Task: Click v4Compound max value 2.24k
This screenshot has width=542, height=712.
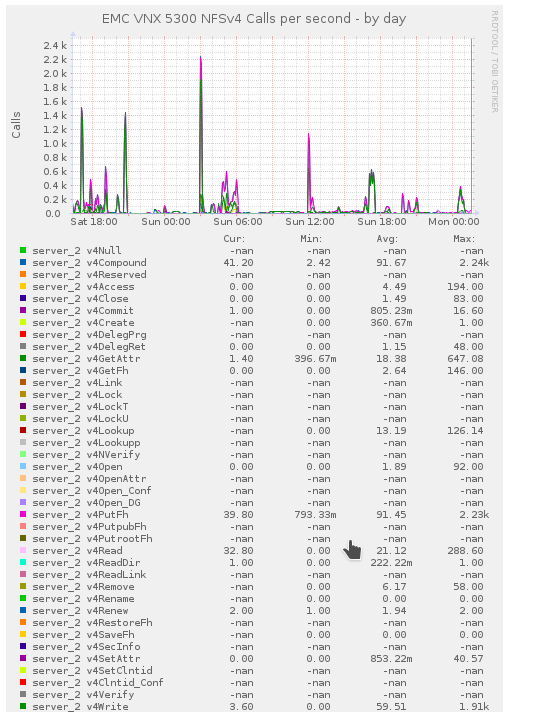Action: 475,262
